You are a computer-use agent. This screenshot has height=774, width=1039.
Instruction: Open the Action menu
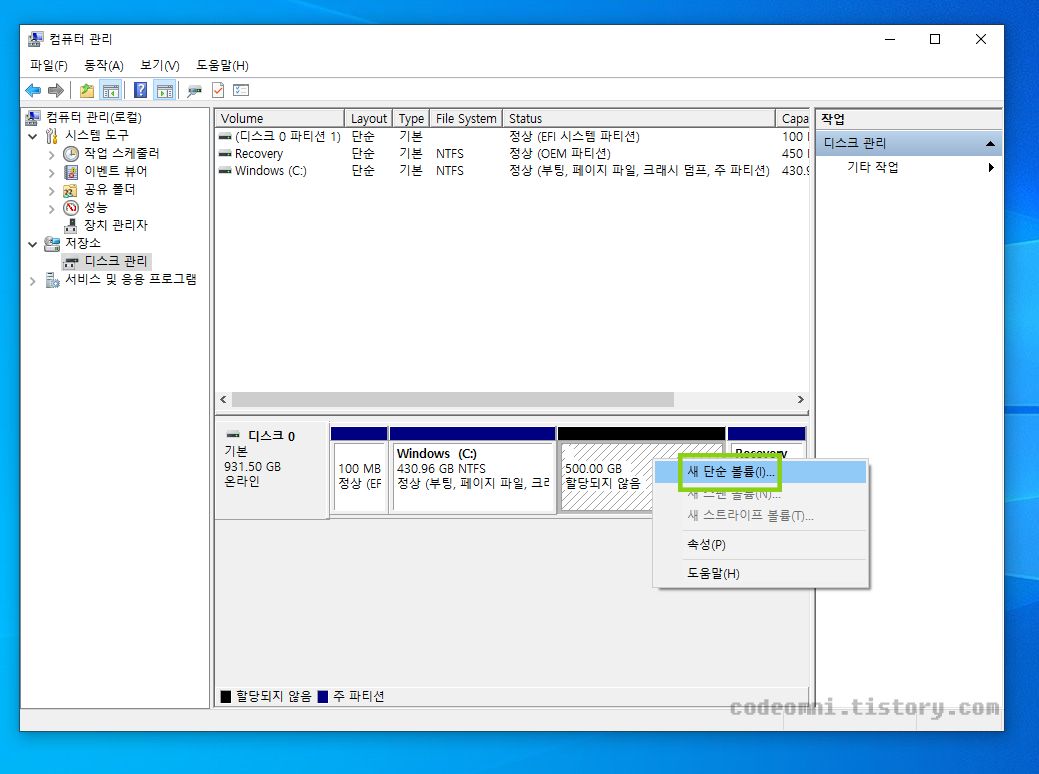[x=103, y=66]
